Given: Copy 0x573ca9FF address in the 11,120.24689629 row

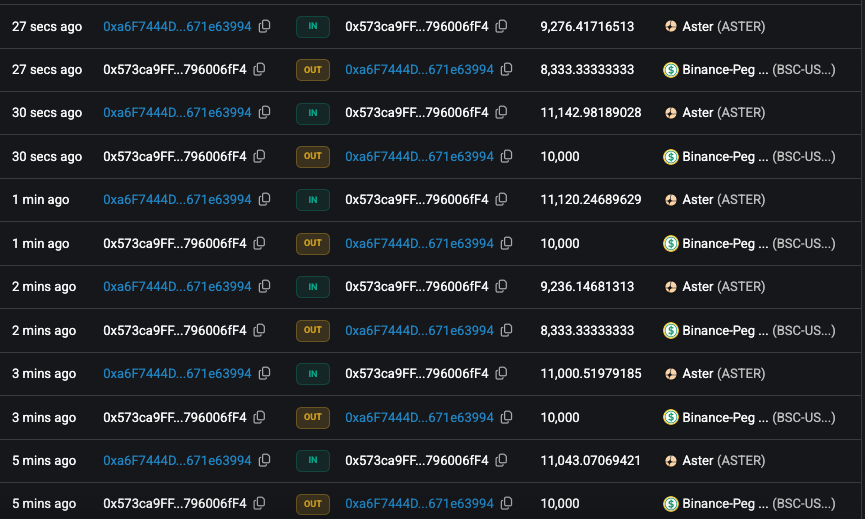Looking at the screenshot, I should [x=501, y=199].
